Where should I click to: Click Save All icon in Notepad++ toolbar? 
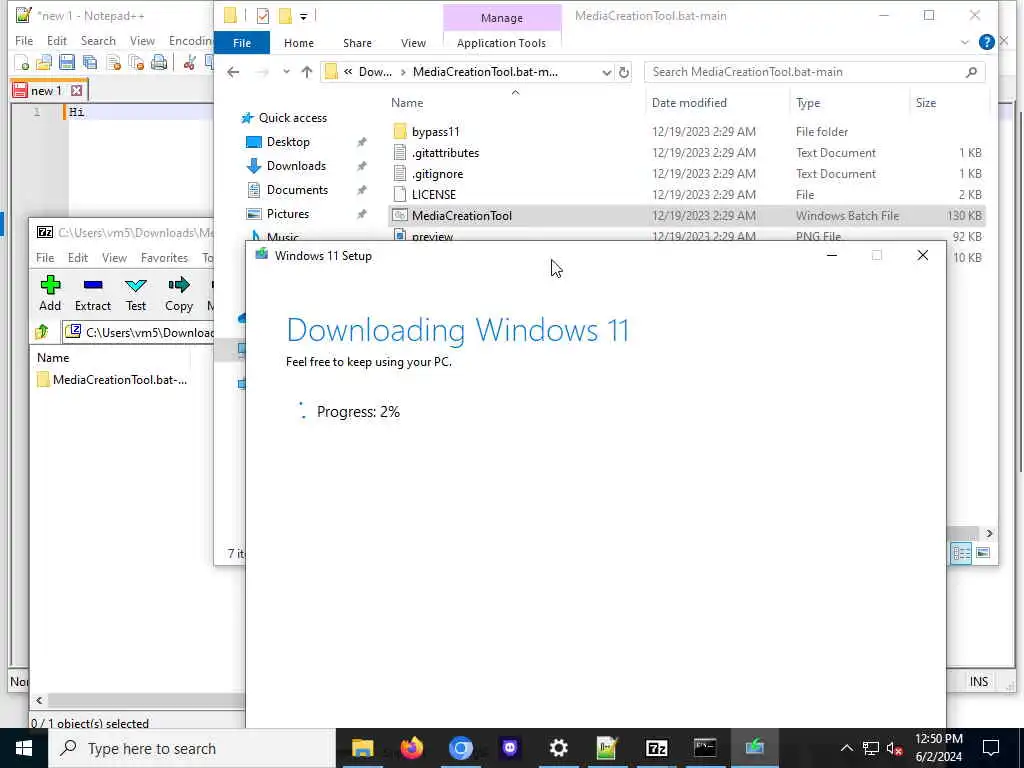pos(89,63)
